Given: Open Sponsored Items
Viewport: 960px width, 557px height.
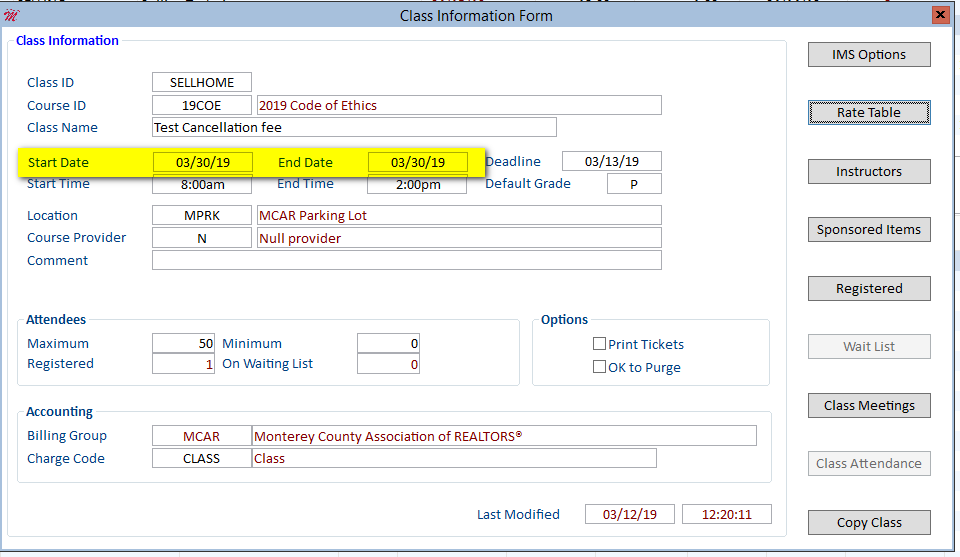Looking at the screenshot, I should click(x=869, y=230).
